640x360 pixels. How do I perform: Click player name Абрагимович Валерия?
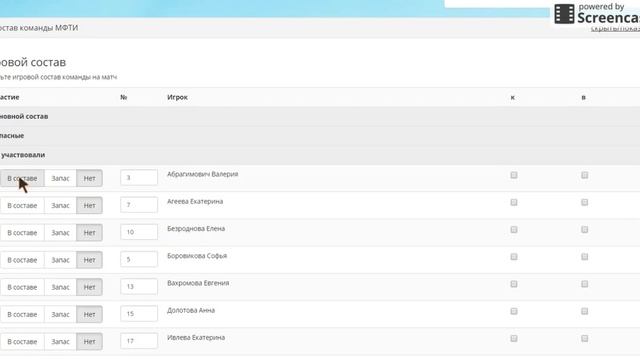(202, 174)
